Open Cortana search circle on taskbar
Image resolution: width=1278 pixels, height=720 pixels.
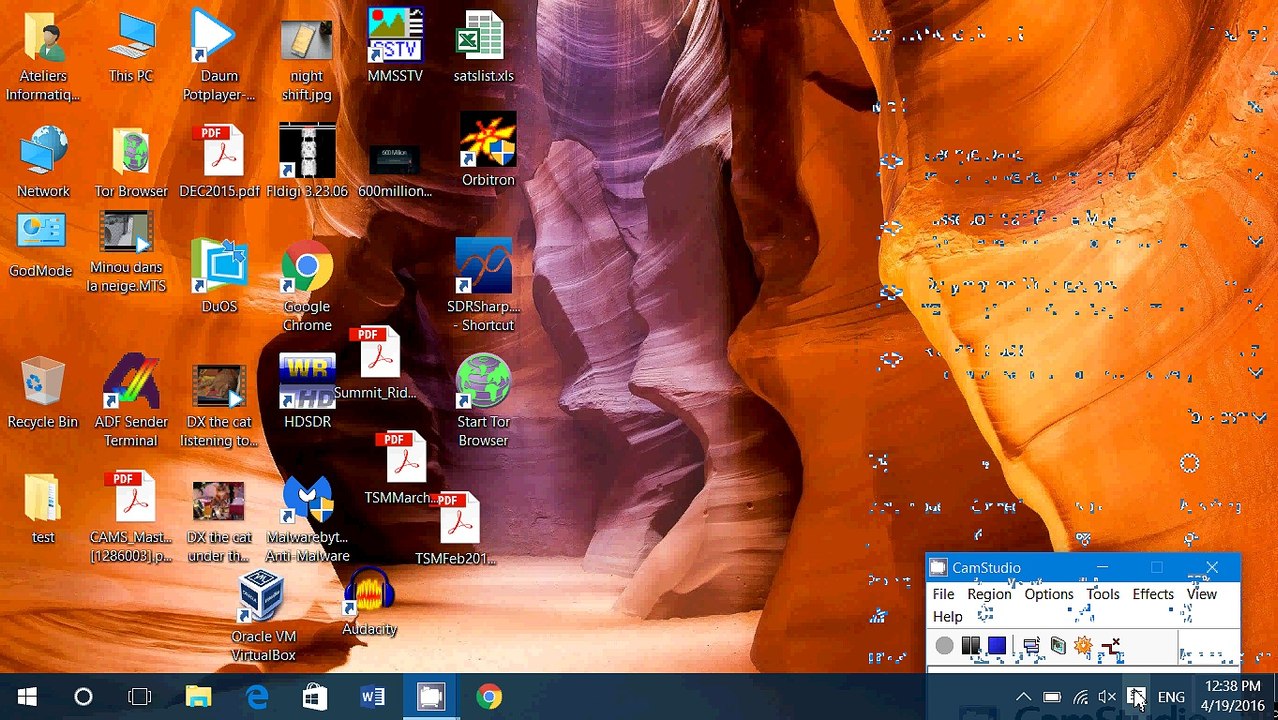click(83, 697)
